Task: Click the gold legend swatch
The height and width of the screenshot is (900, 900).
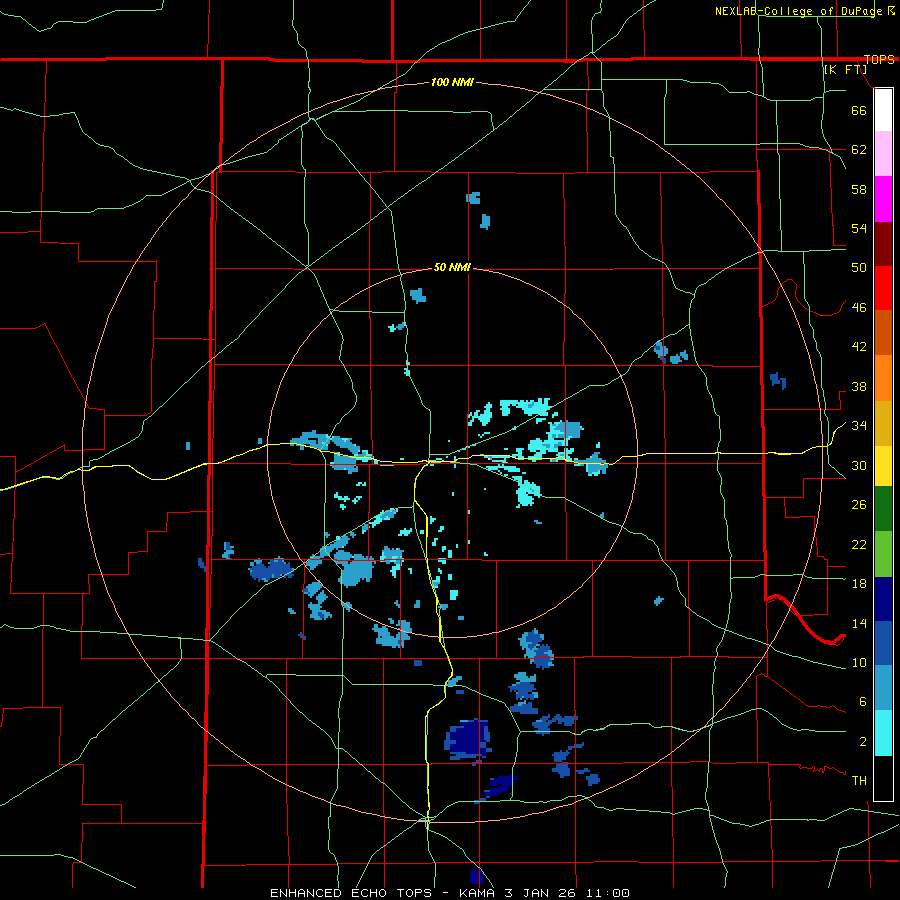Action: [883, 422]
